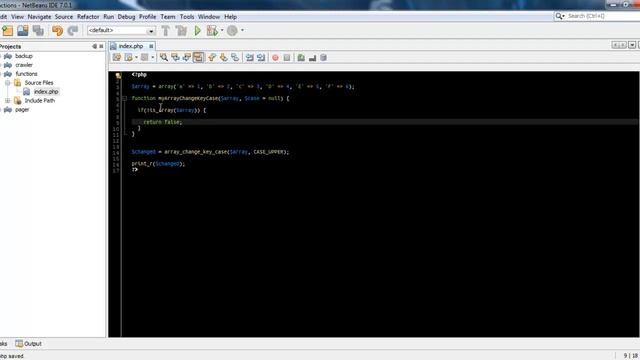Undo the last edit
The image size is (640, 360).
coord(58,31)
